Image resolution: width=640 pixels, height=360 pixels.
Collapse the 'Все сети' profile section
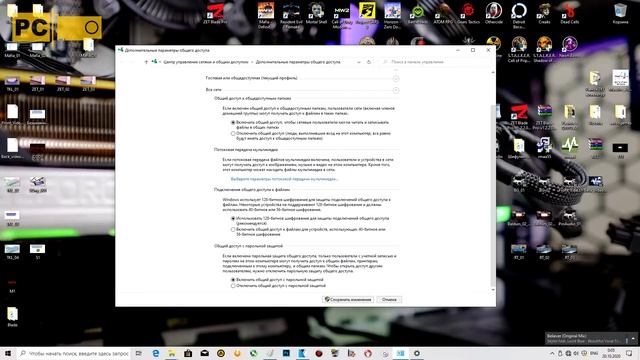(x=396, y=90)
